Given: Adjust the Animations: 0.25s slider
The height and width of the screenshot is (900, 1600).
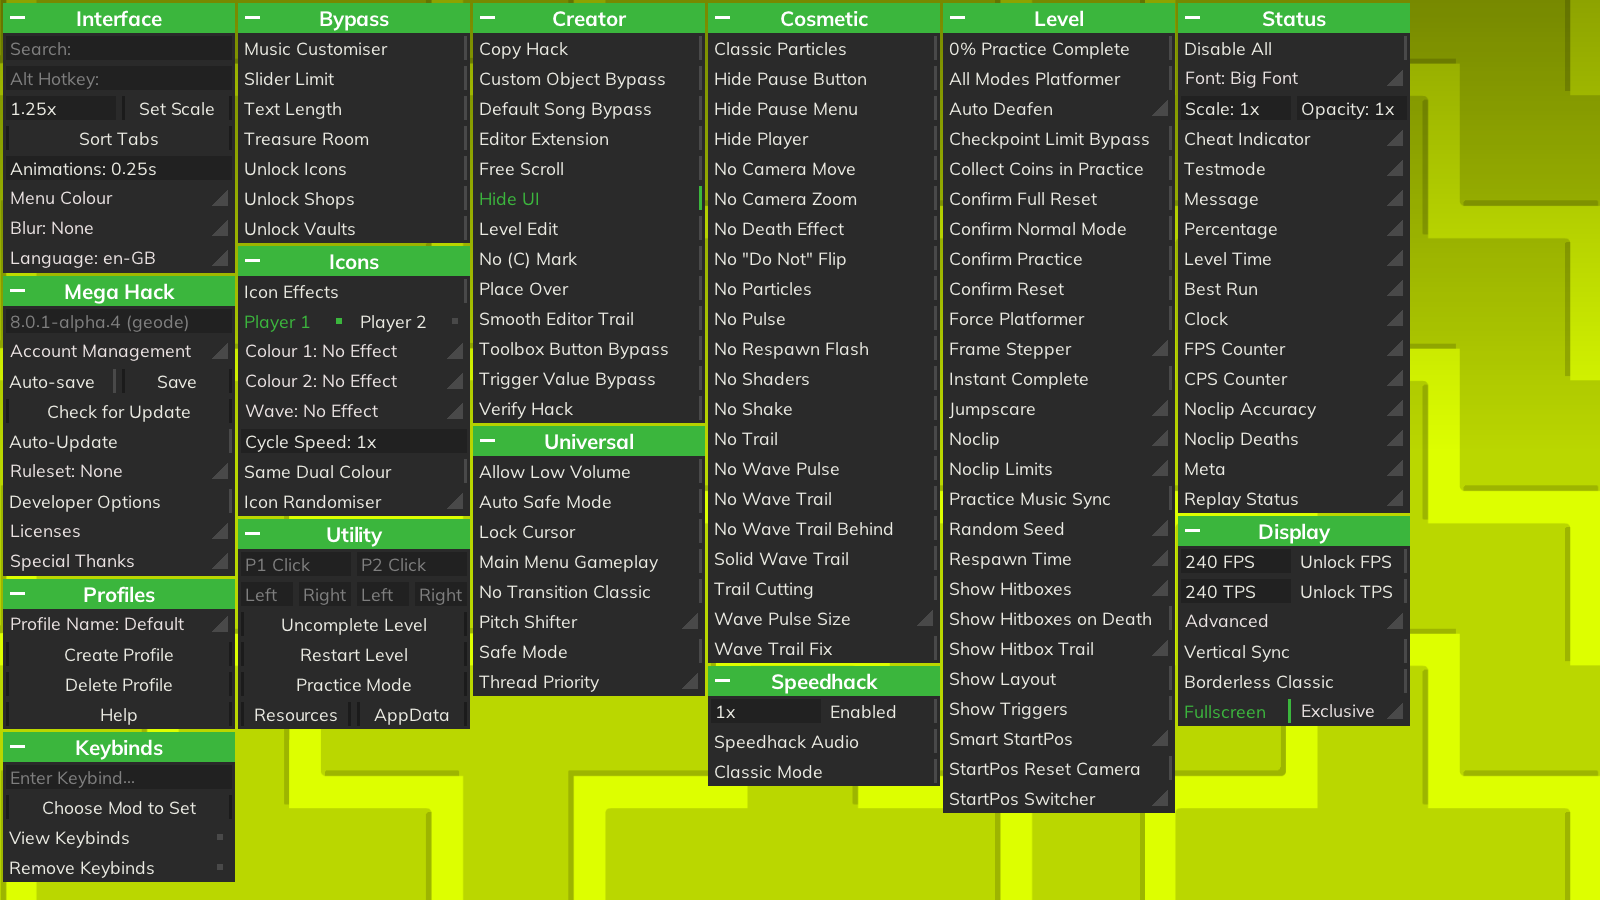Looking at the screenshot, I should pyautogui.click(x=118, y=169).
